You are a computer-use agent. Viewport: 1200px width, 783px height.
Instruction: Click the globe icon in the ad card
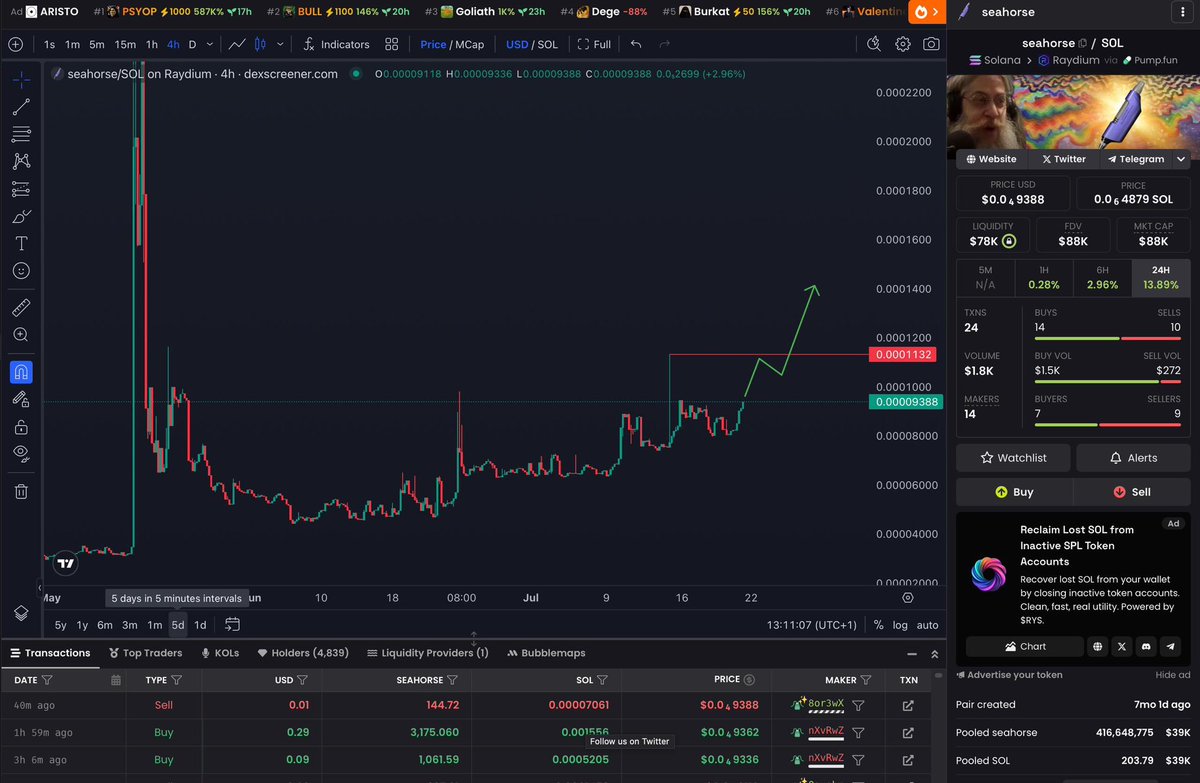click(1097, 646)
